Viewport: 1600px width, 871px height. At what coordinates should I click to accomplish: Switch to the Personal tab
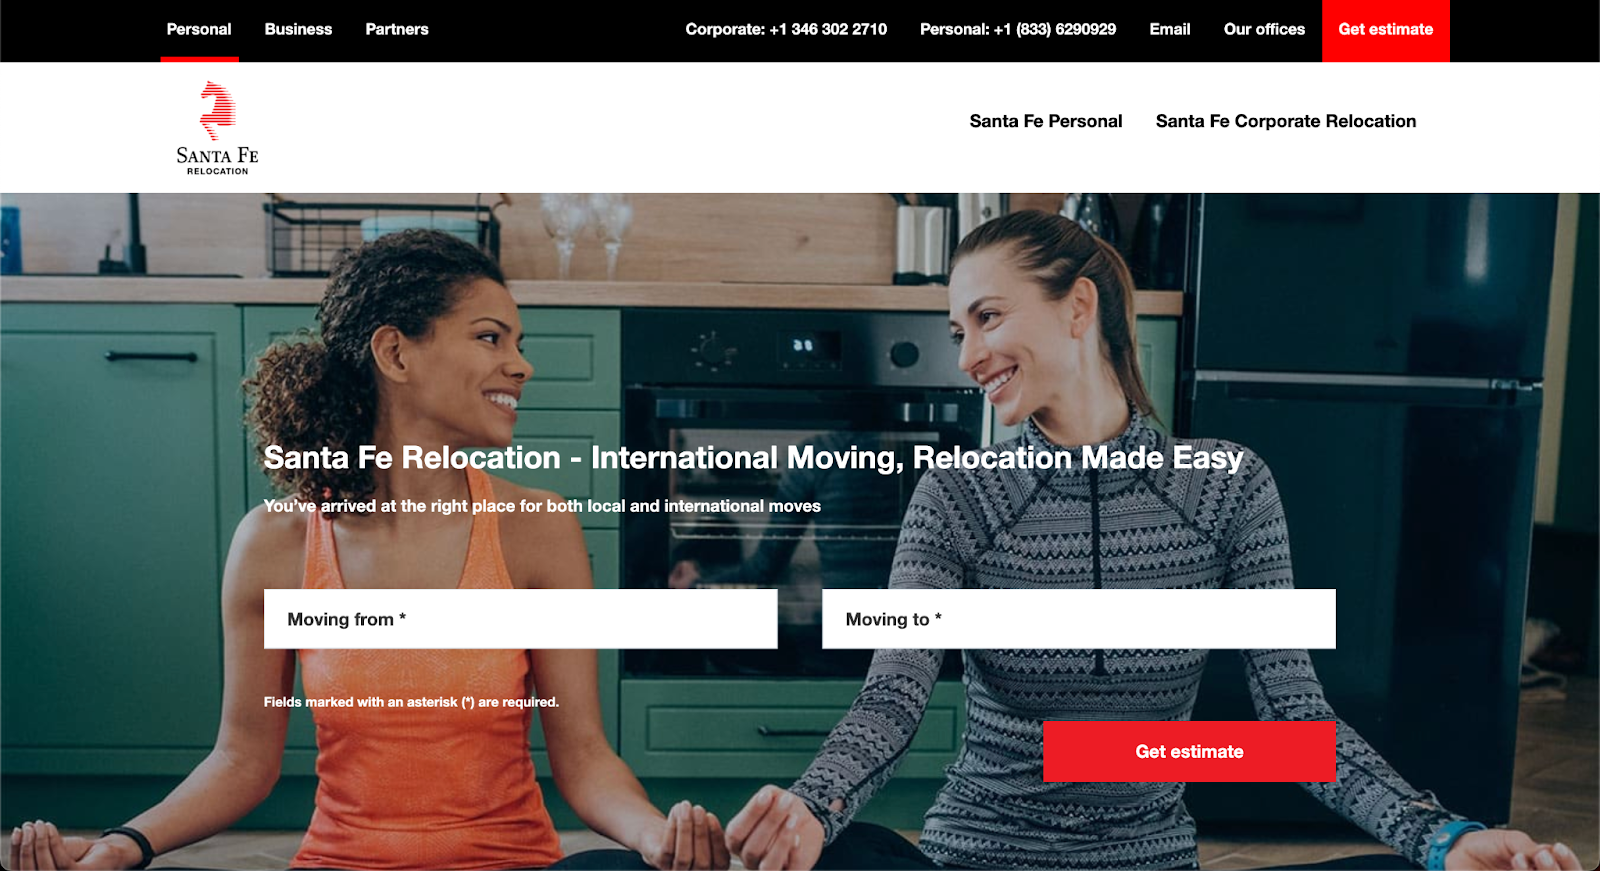click(199, 30)
